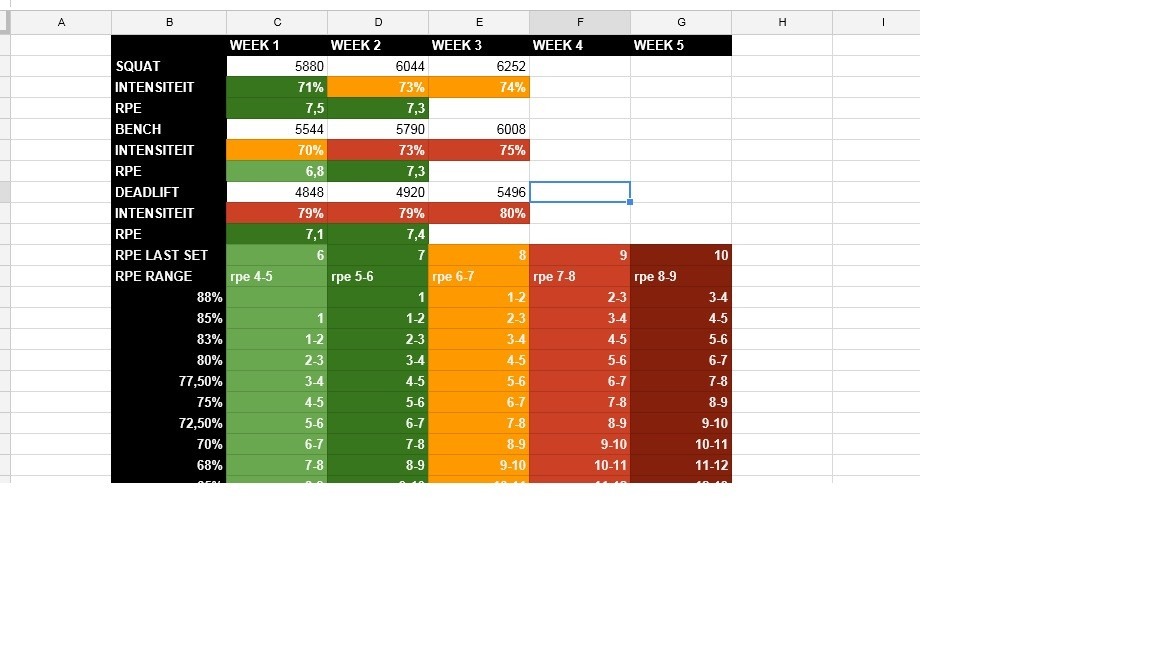Image resolution: width=1152 pixels, height=648 pixels.
Task: Select the 88% row label
Action: [x=168, y=297]
